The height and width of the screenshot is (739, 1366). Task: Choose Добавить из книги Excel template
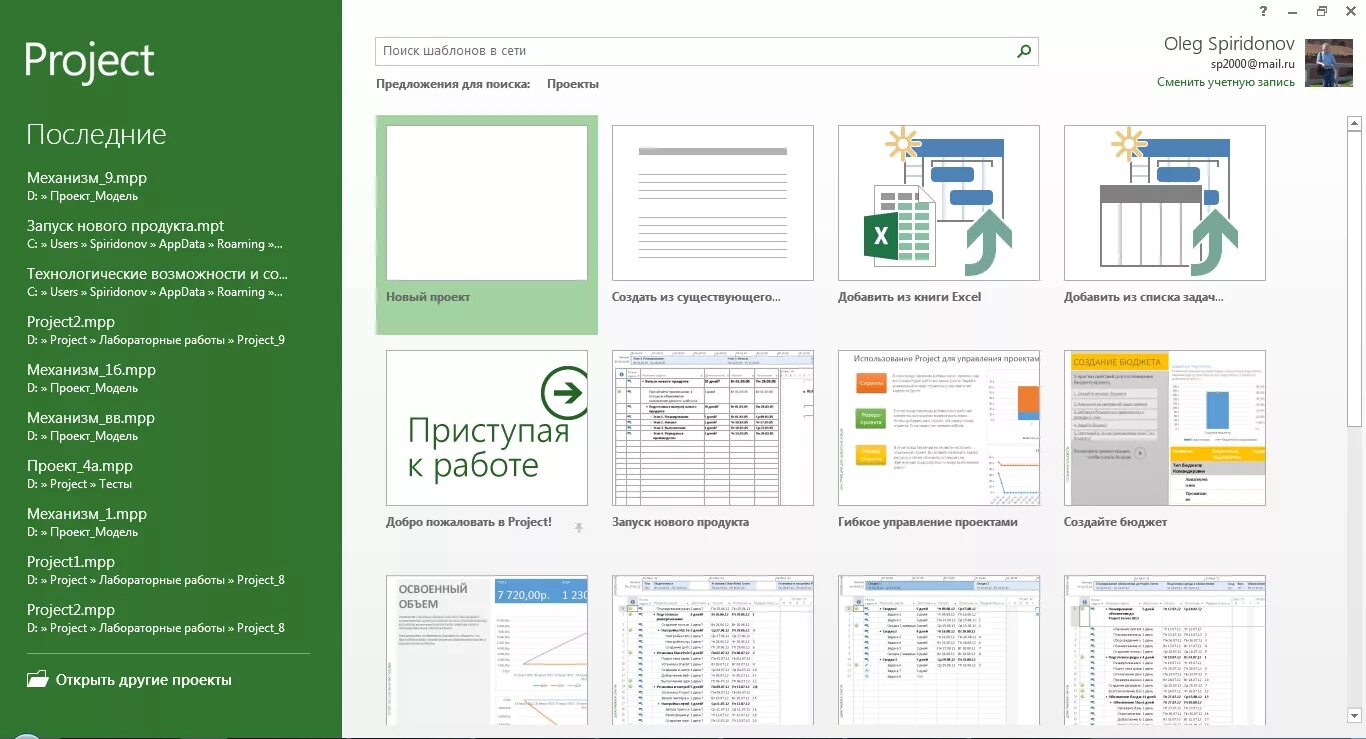(x=939, y=214)
